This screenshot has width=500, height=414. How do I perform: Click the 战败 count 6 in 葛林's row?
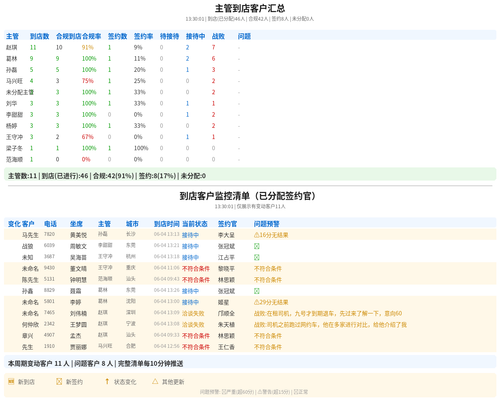tap(213, 59)
